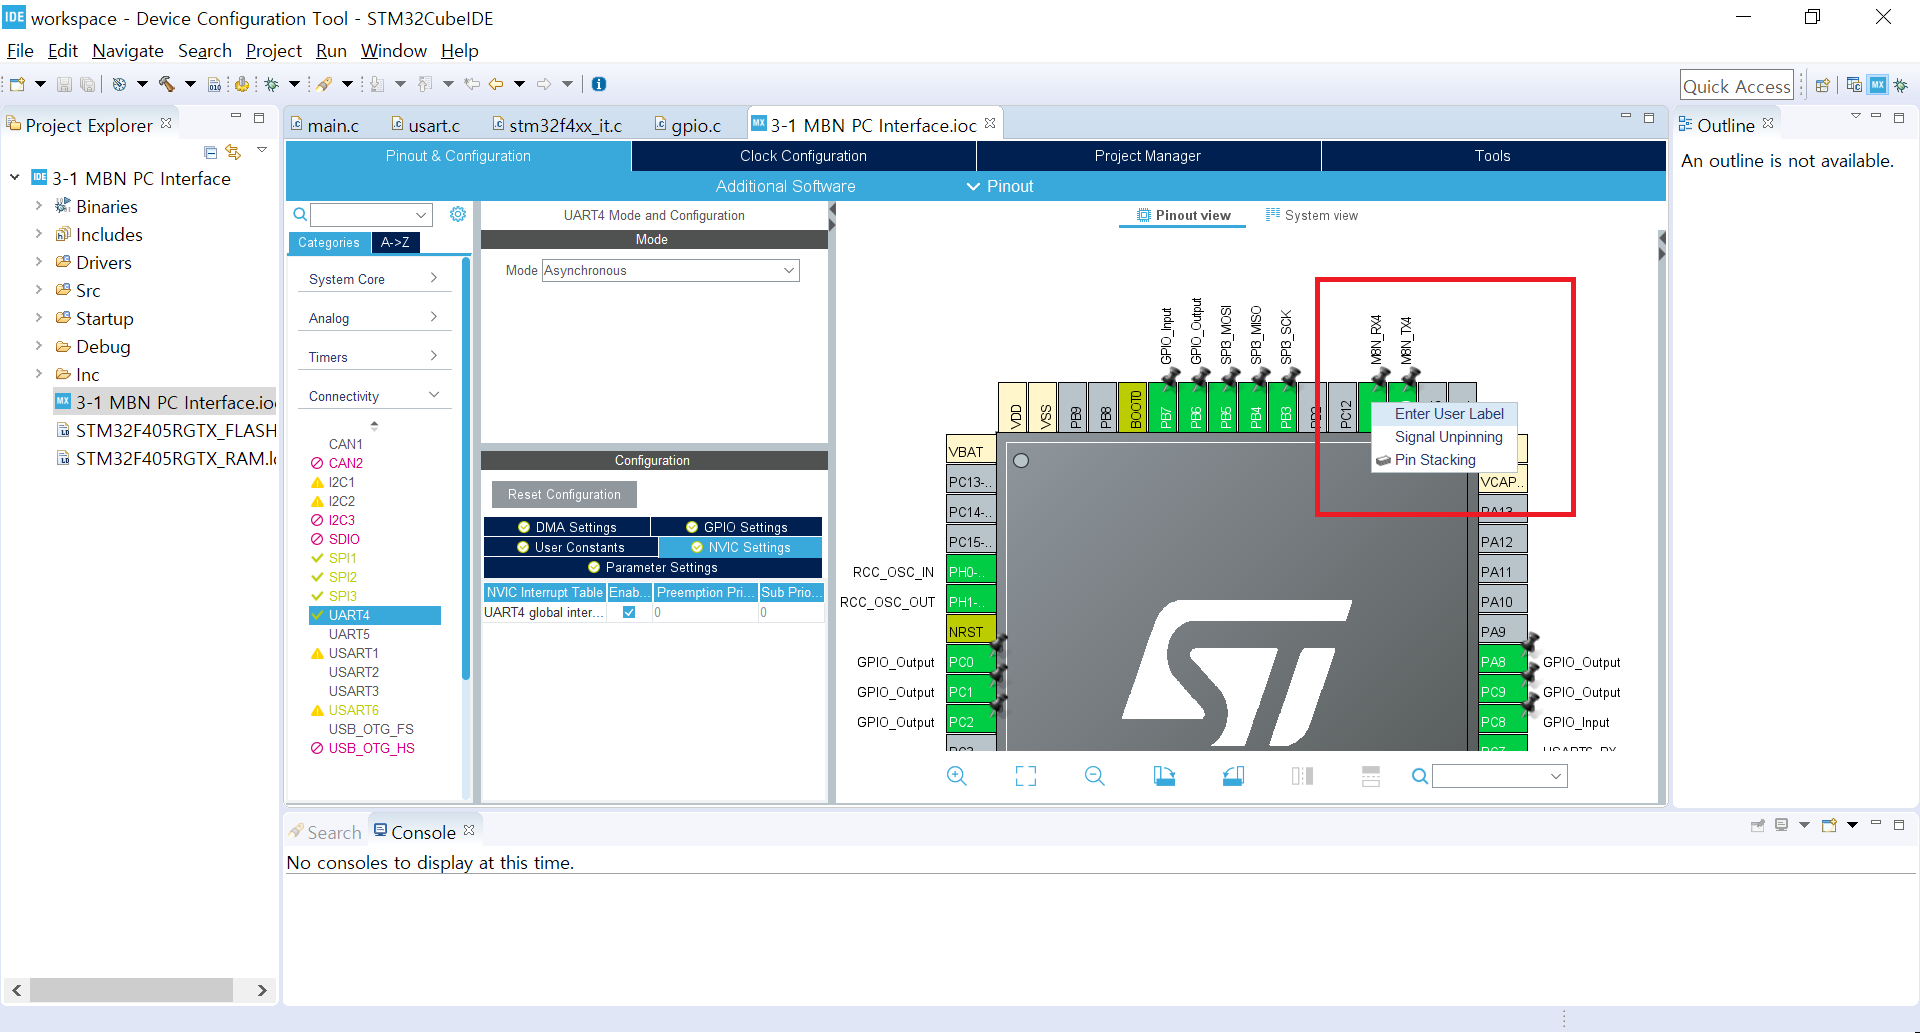This screenshot has width=1920, height=1033.
Task: Zoom in on the pinout view
Action: coord(957,776)
